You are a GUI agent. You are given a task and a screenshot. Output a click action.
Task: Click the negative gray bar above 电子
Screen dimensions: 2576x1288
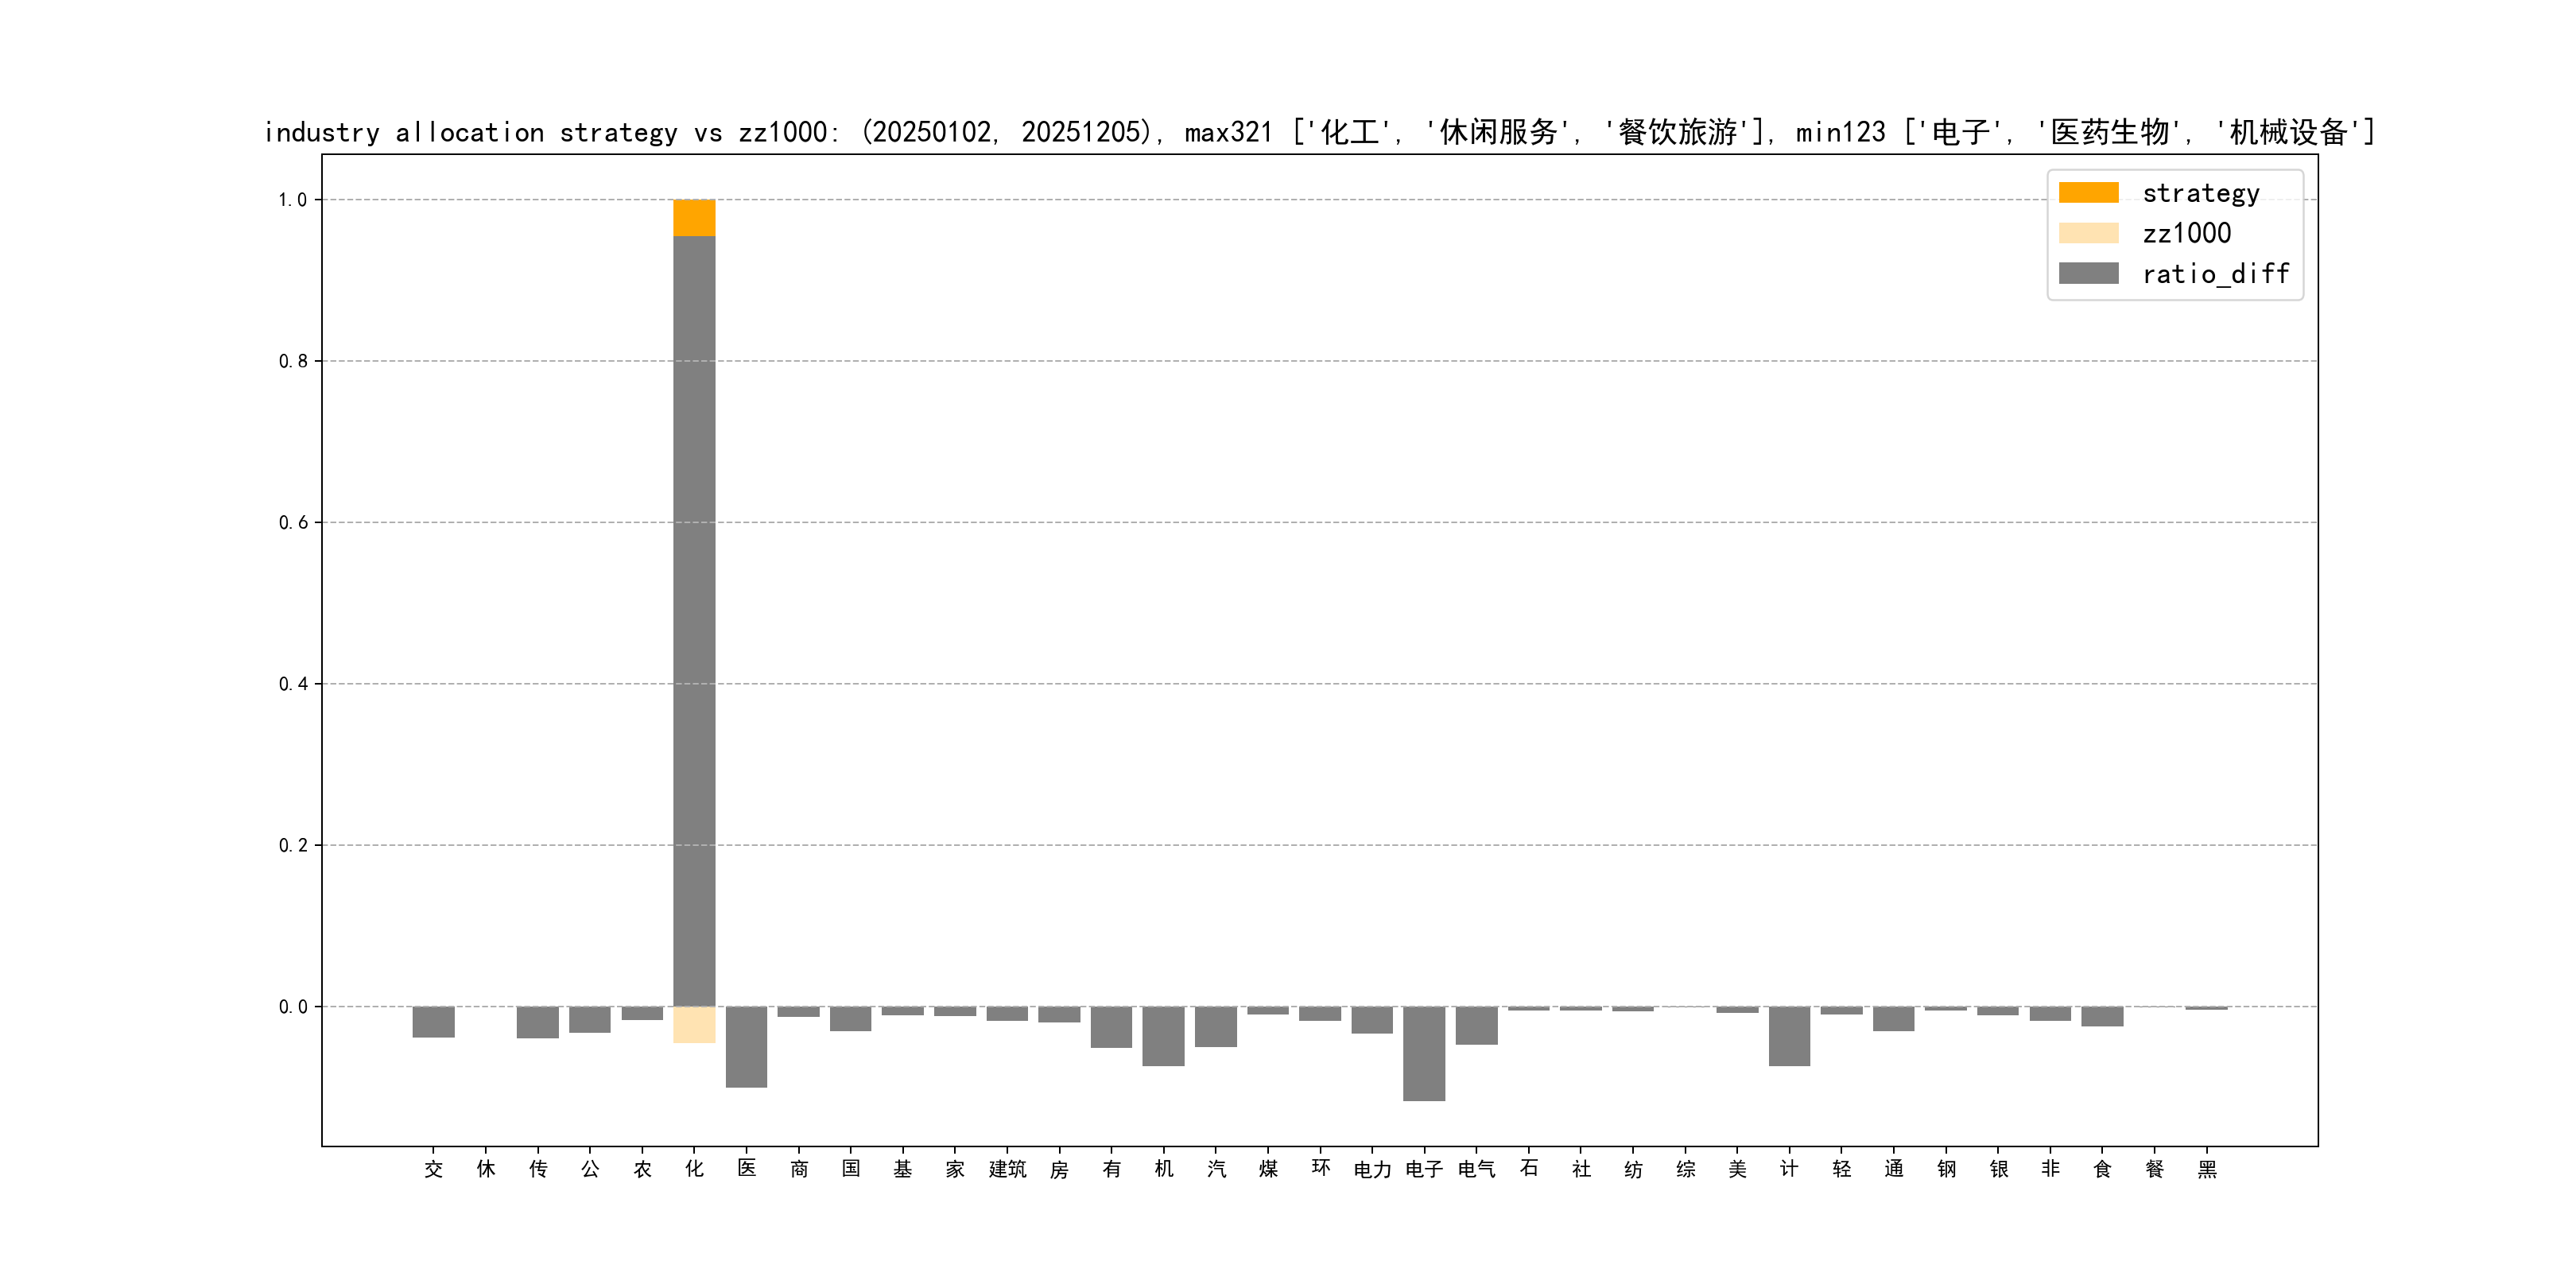point(1423,1053)
